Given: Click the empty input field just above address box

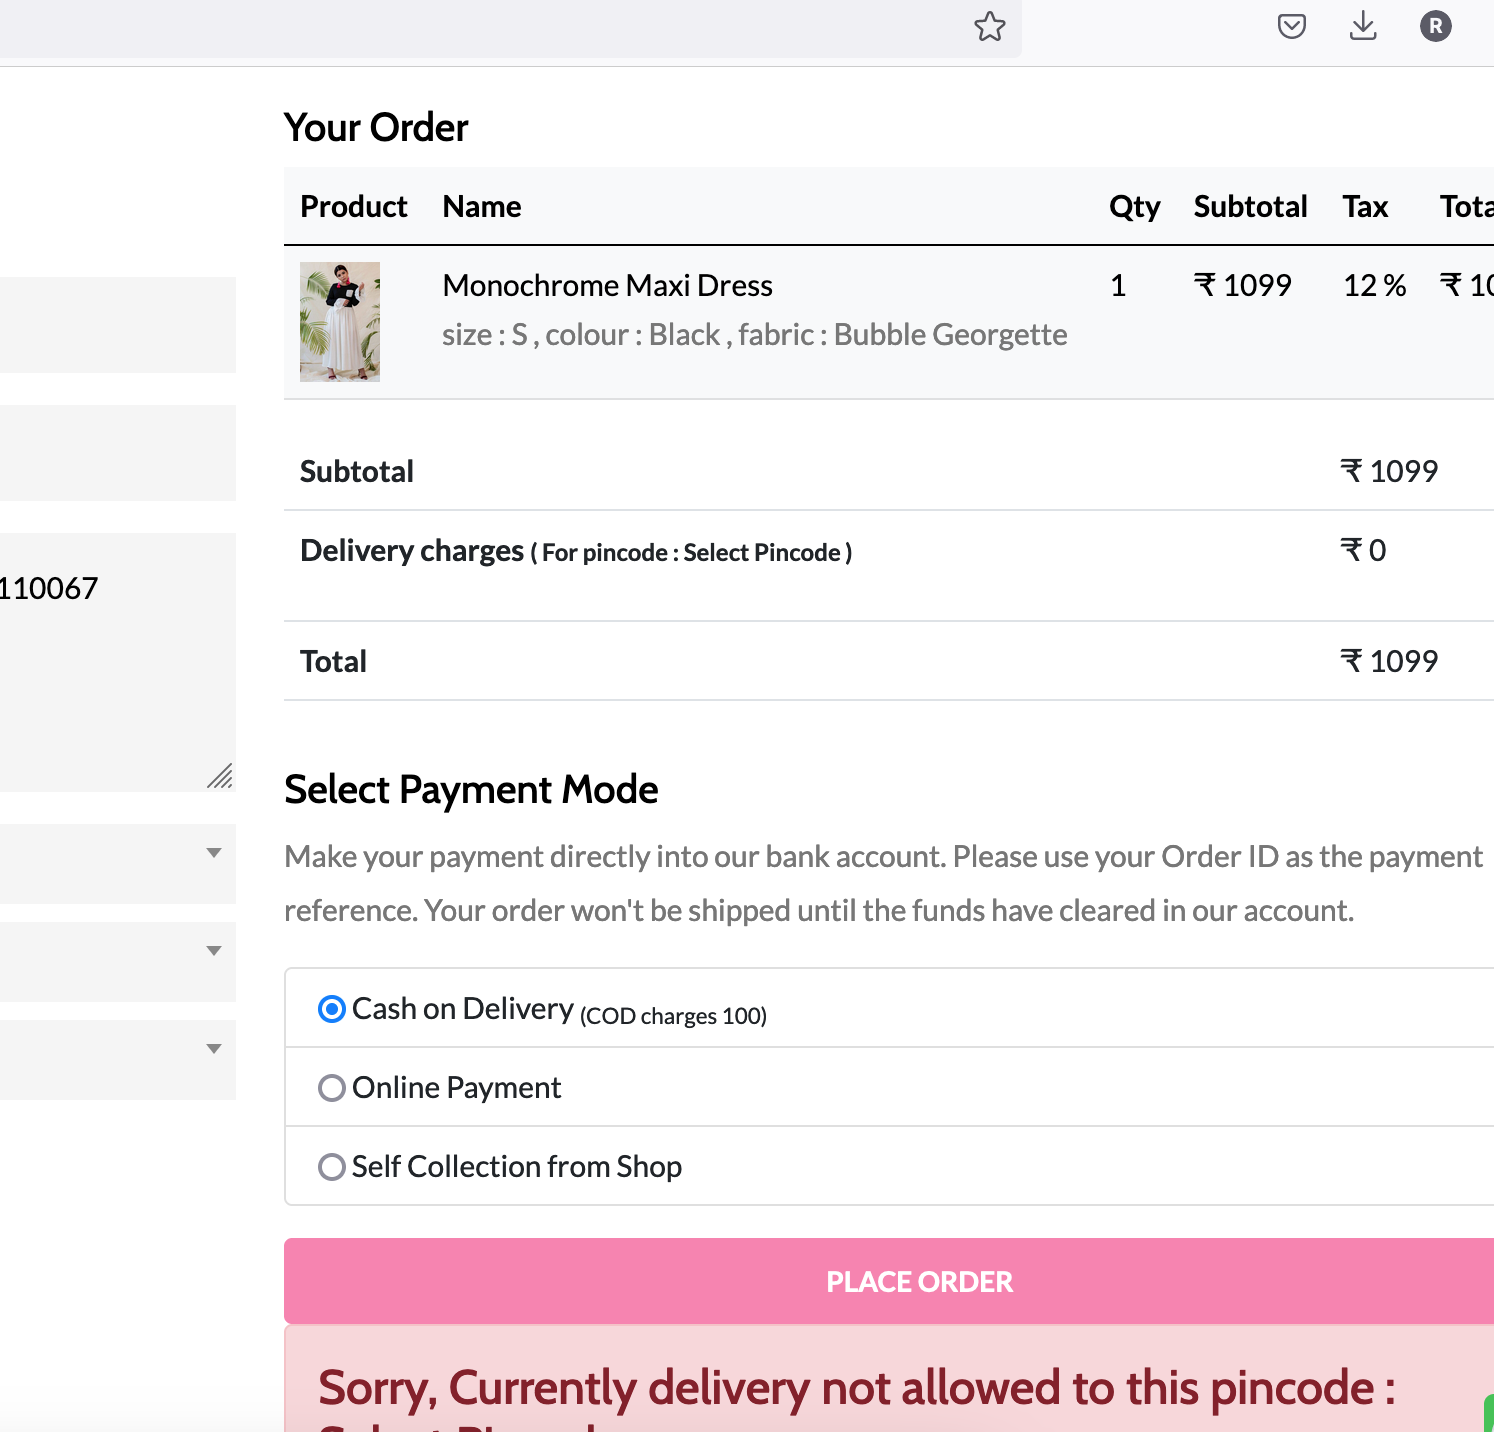Looking at the screenshot, I should click(x=117, y=452).
